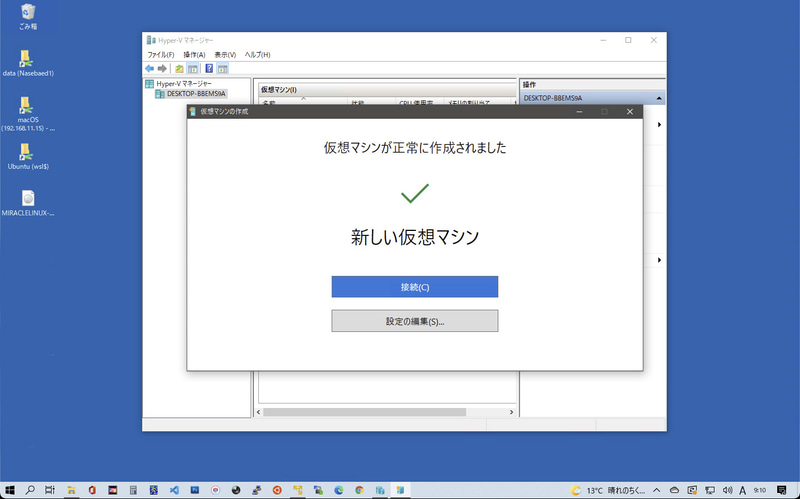Open the 操作(A) menu in Hyper-V Manager

point(194,55)
